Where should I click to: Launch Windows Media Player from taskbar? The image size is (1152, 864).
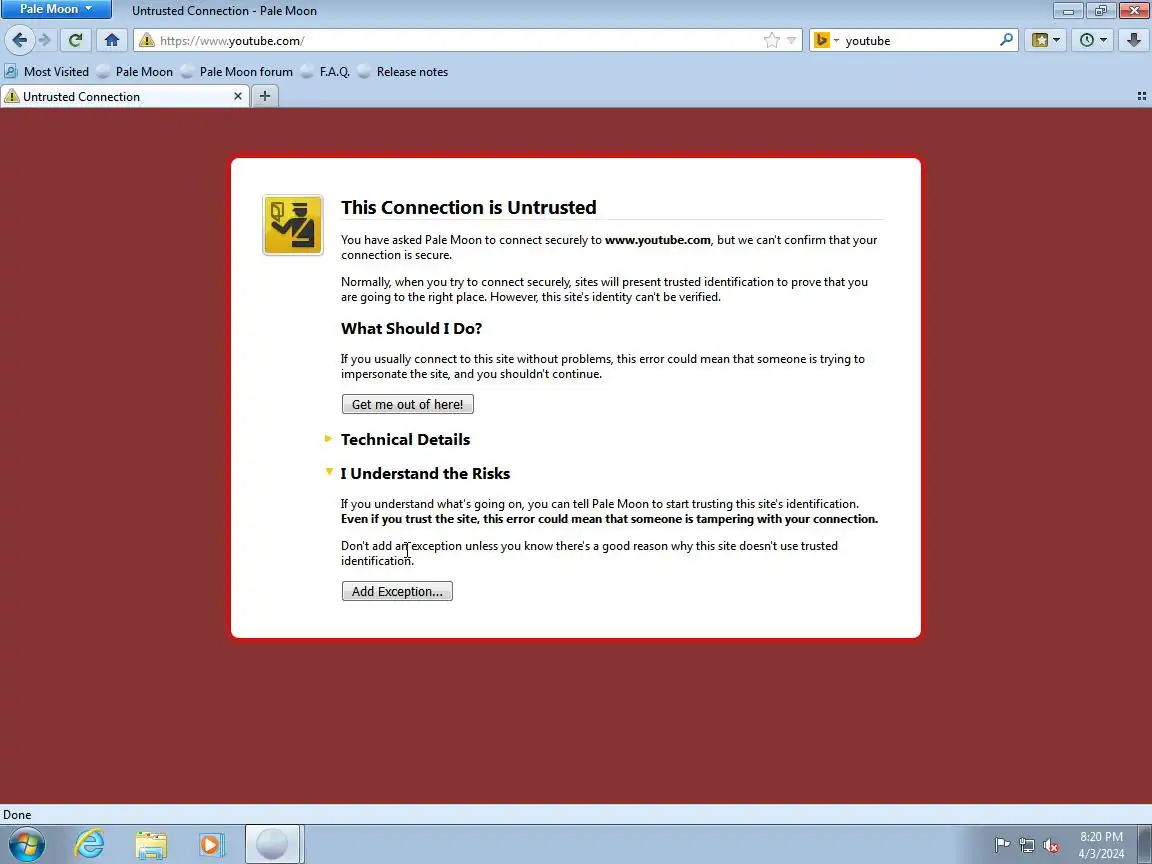point(211,845)
